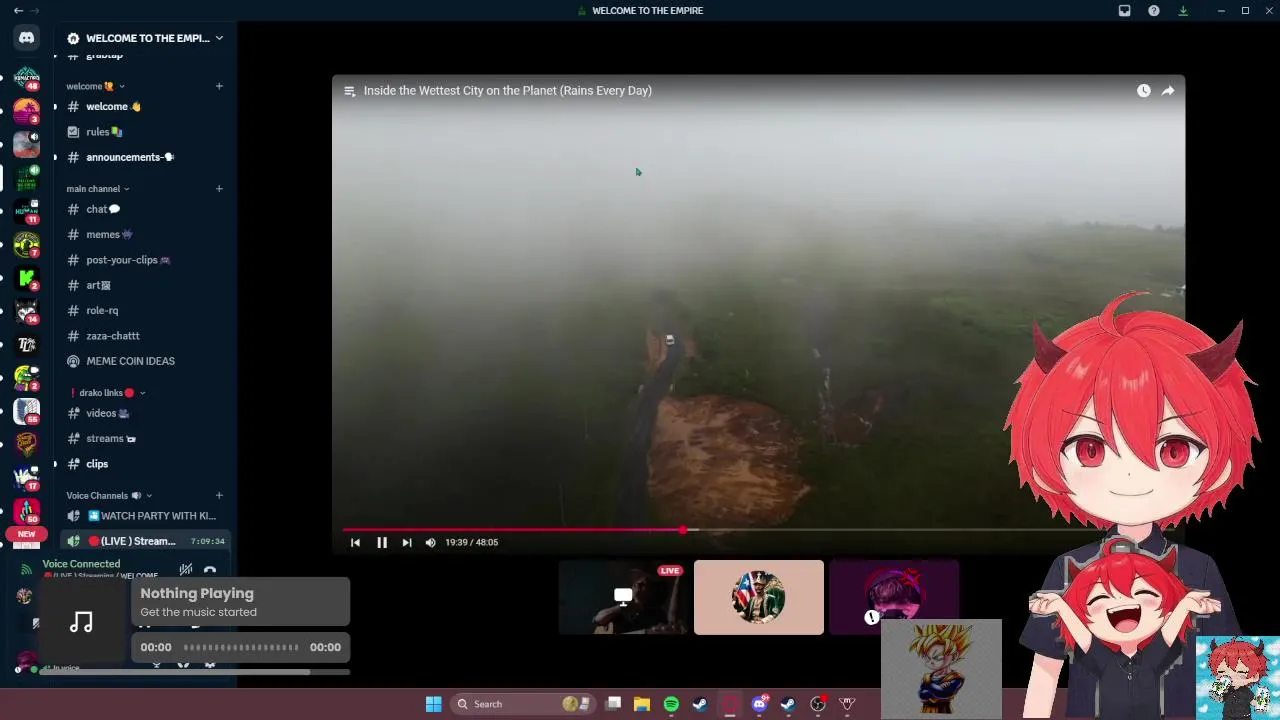Go back with the title bar left arrow
This screenshot has height=720, width=1280.
click(x=18, y=10)
